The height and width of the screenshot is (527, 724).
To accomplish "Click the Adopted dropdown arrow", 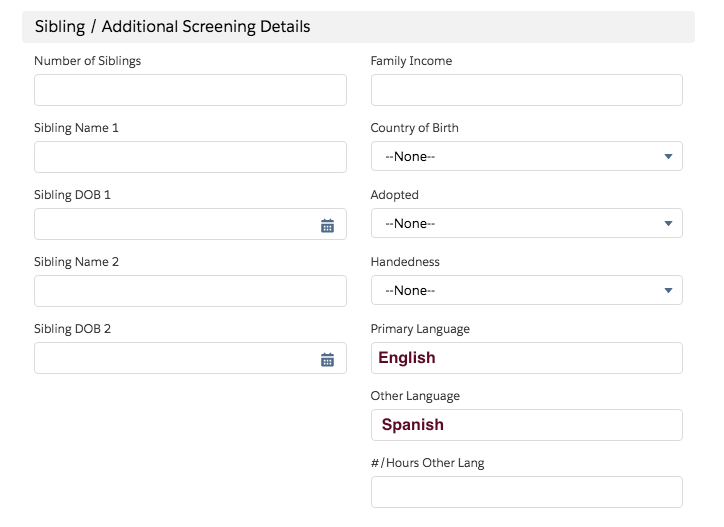I will pyautogui.click(x=668, y=224).
